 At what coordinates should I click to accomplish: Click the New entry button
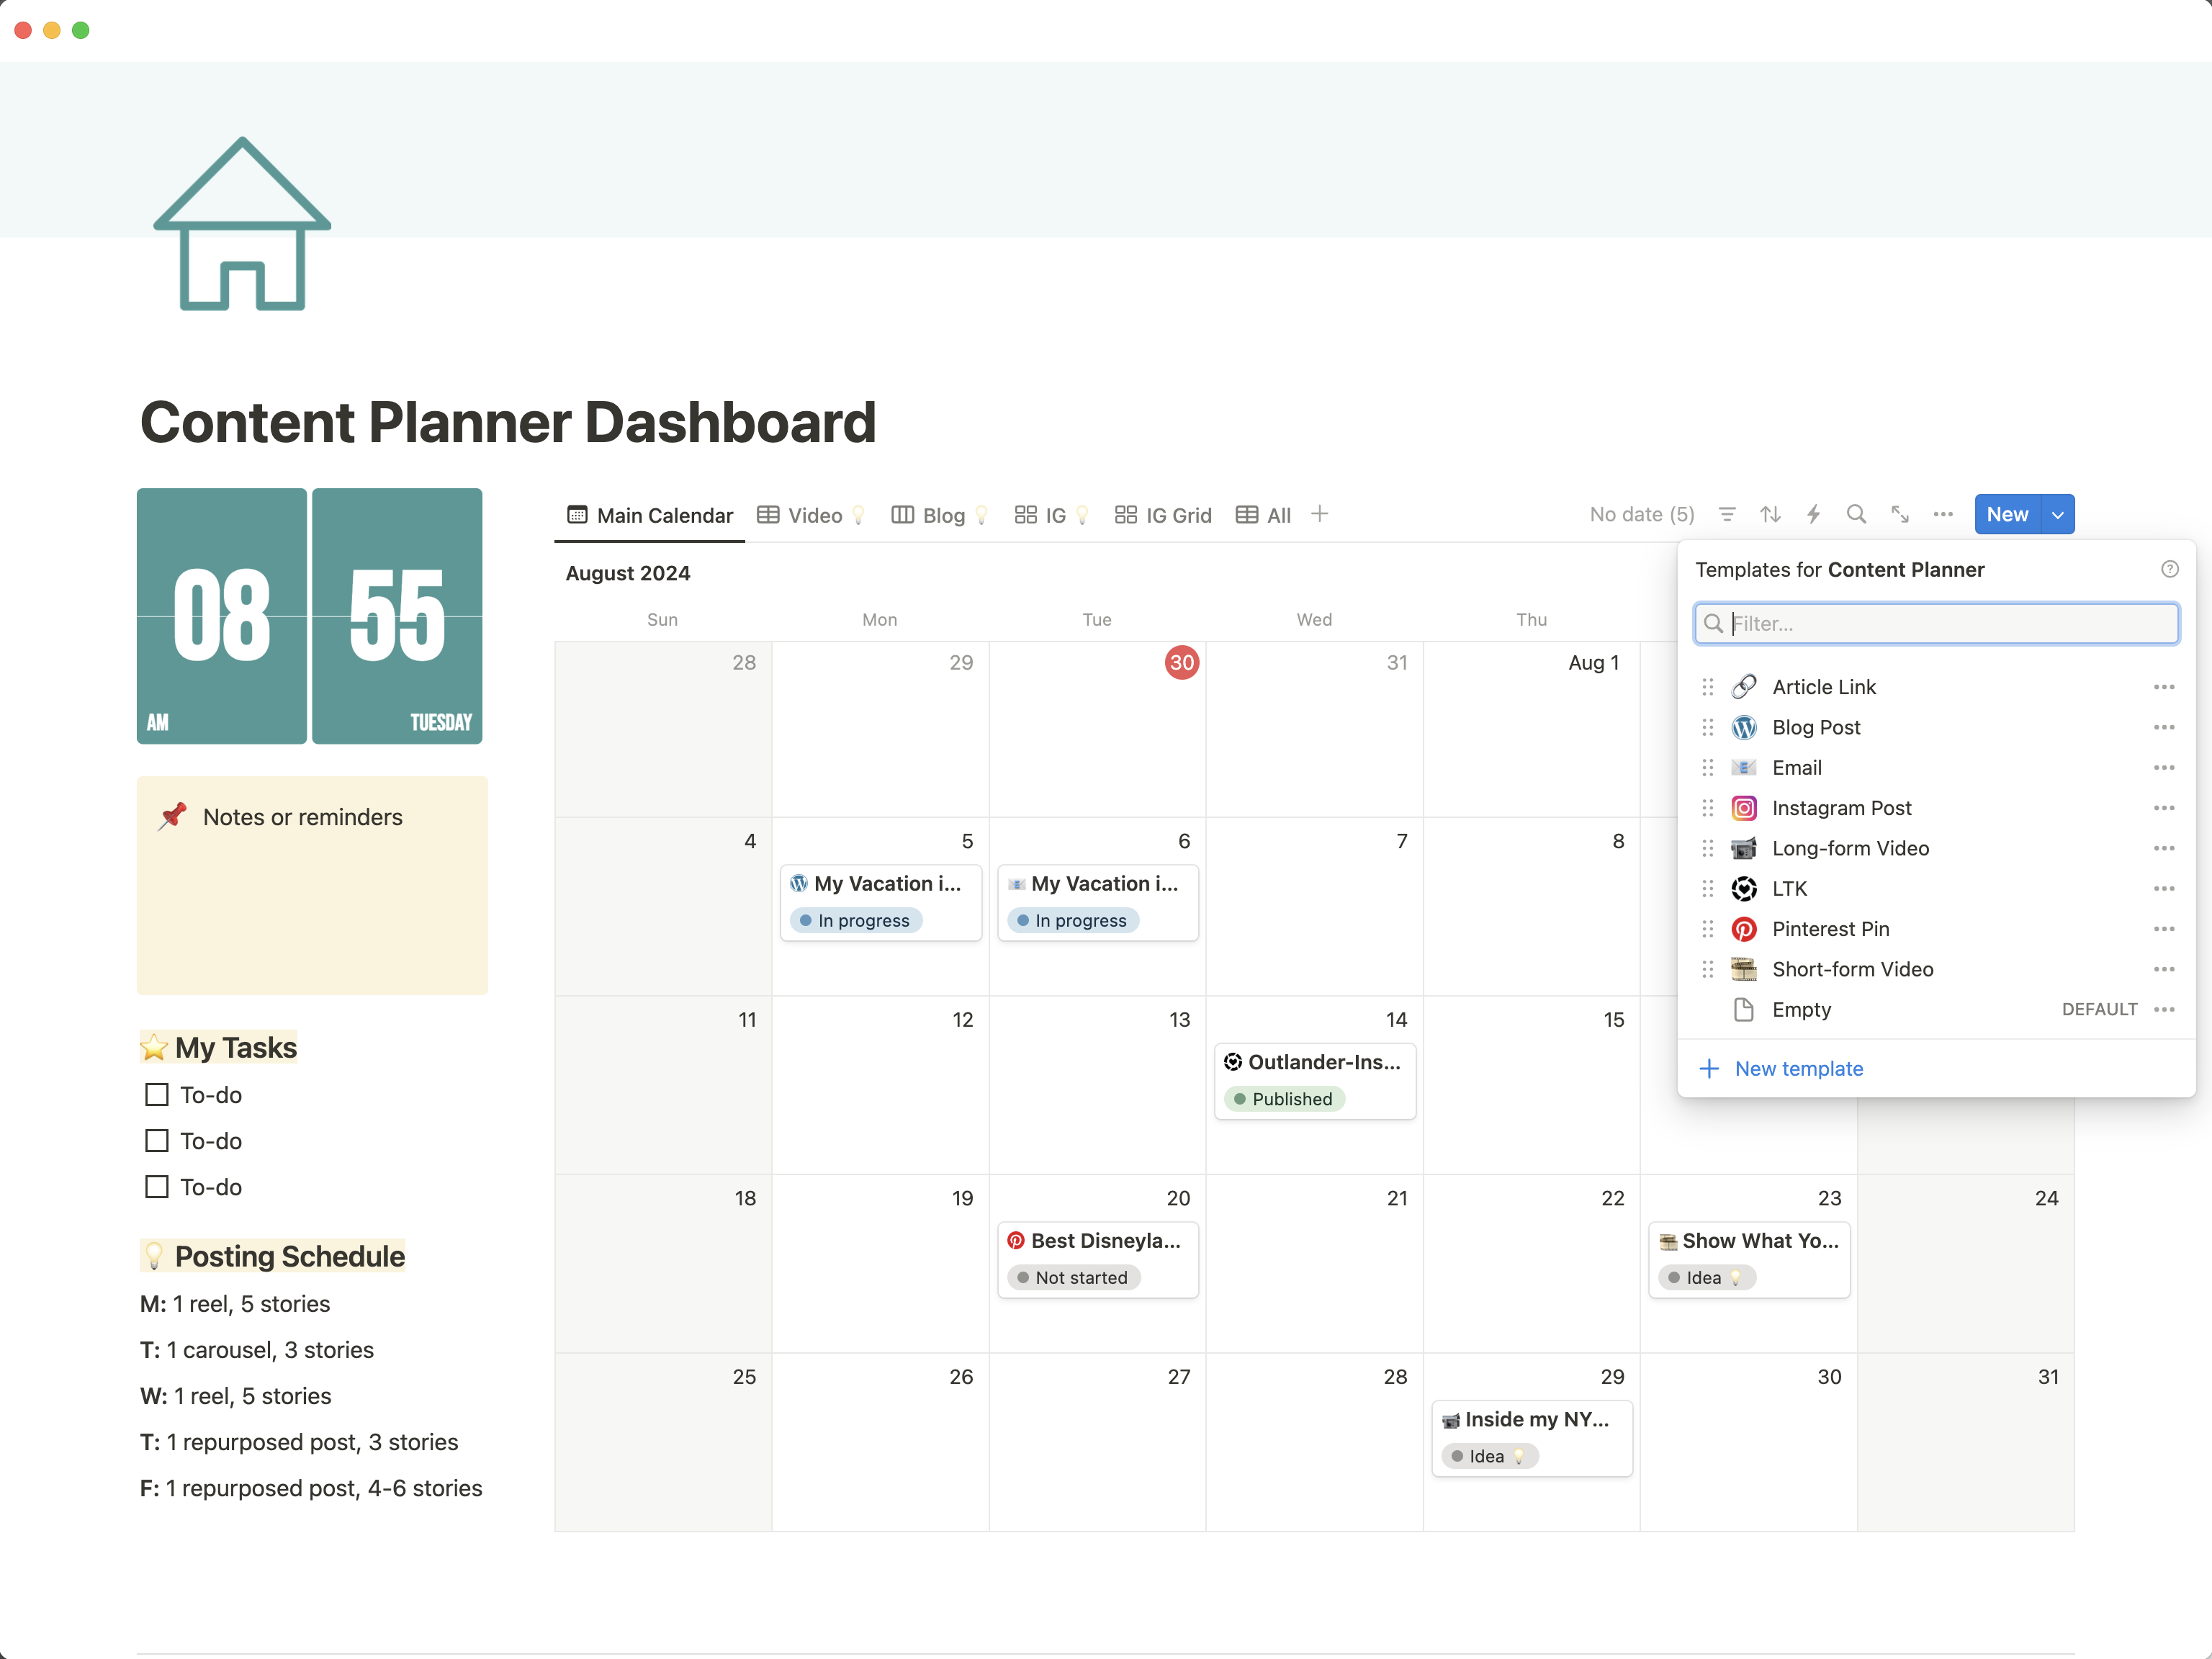pos(2007,514)
